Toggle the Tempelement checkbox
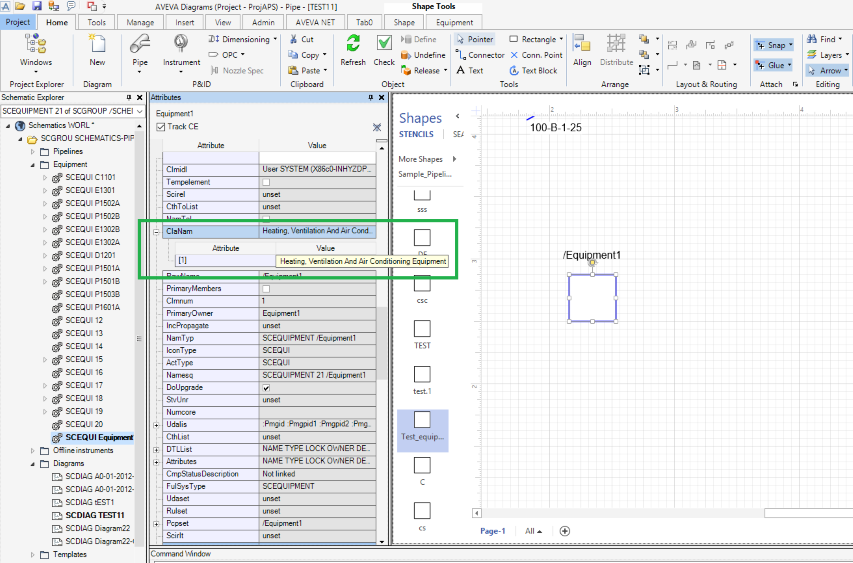This screenshot has width=853, height=563. 266,182
